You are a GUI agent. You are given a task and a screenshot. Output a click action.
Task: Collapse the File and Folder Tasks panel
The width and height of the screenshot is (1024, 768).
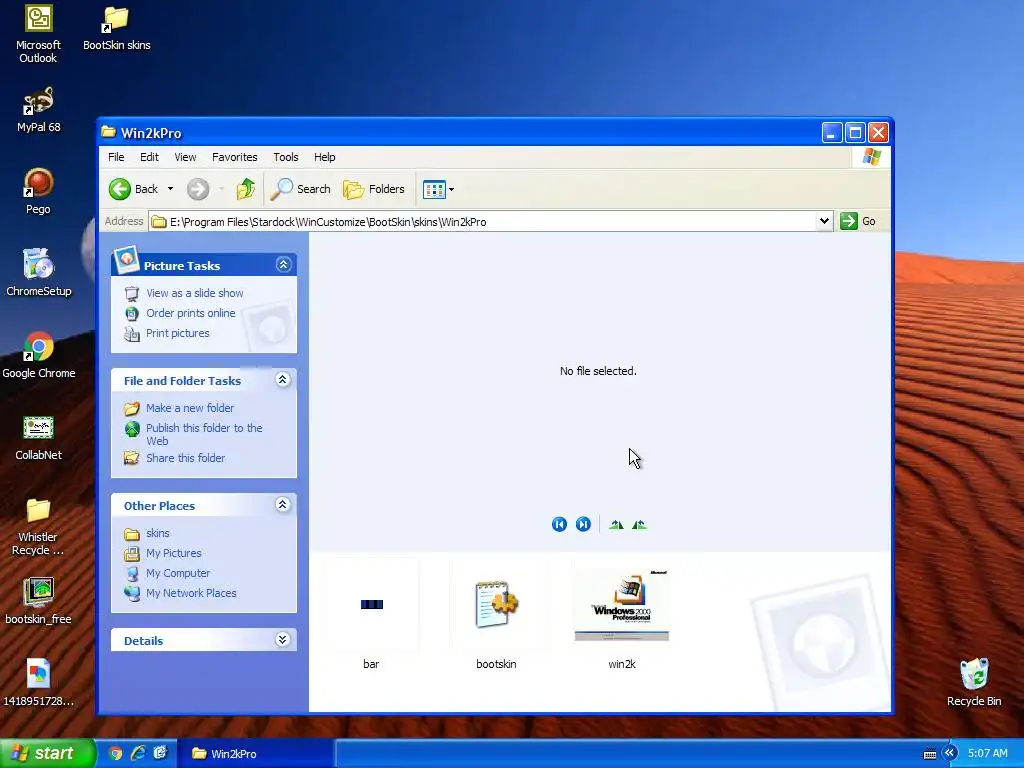(x=283, y=379)
